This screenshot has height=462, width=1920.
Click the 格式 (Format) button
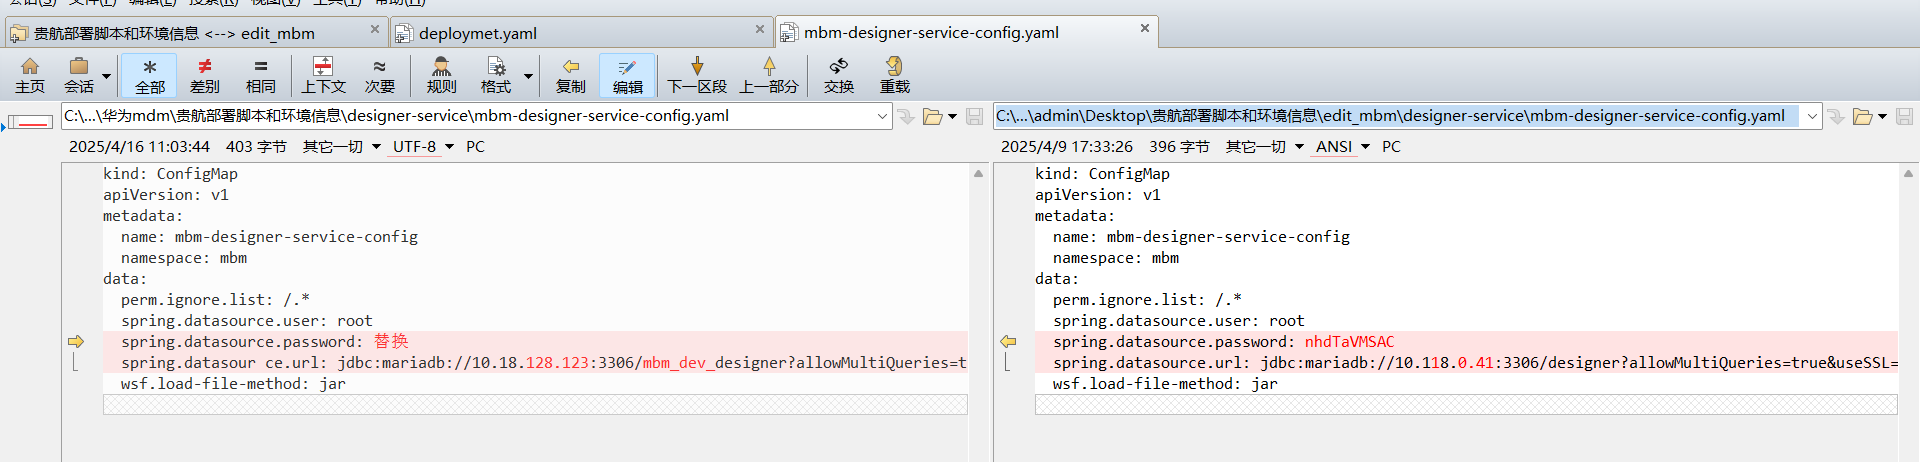click(x=496, y=75)
